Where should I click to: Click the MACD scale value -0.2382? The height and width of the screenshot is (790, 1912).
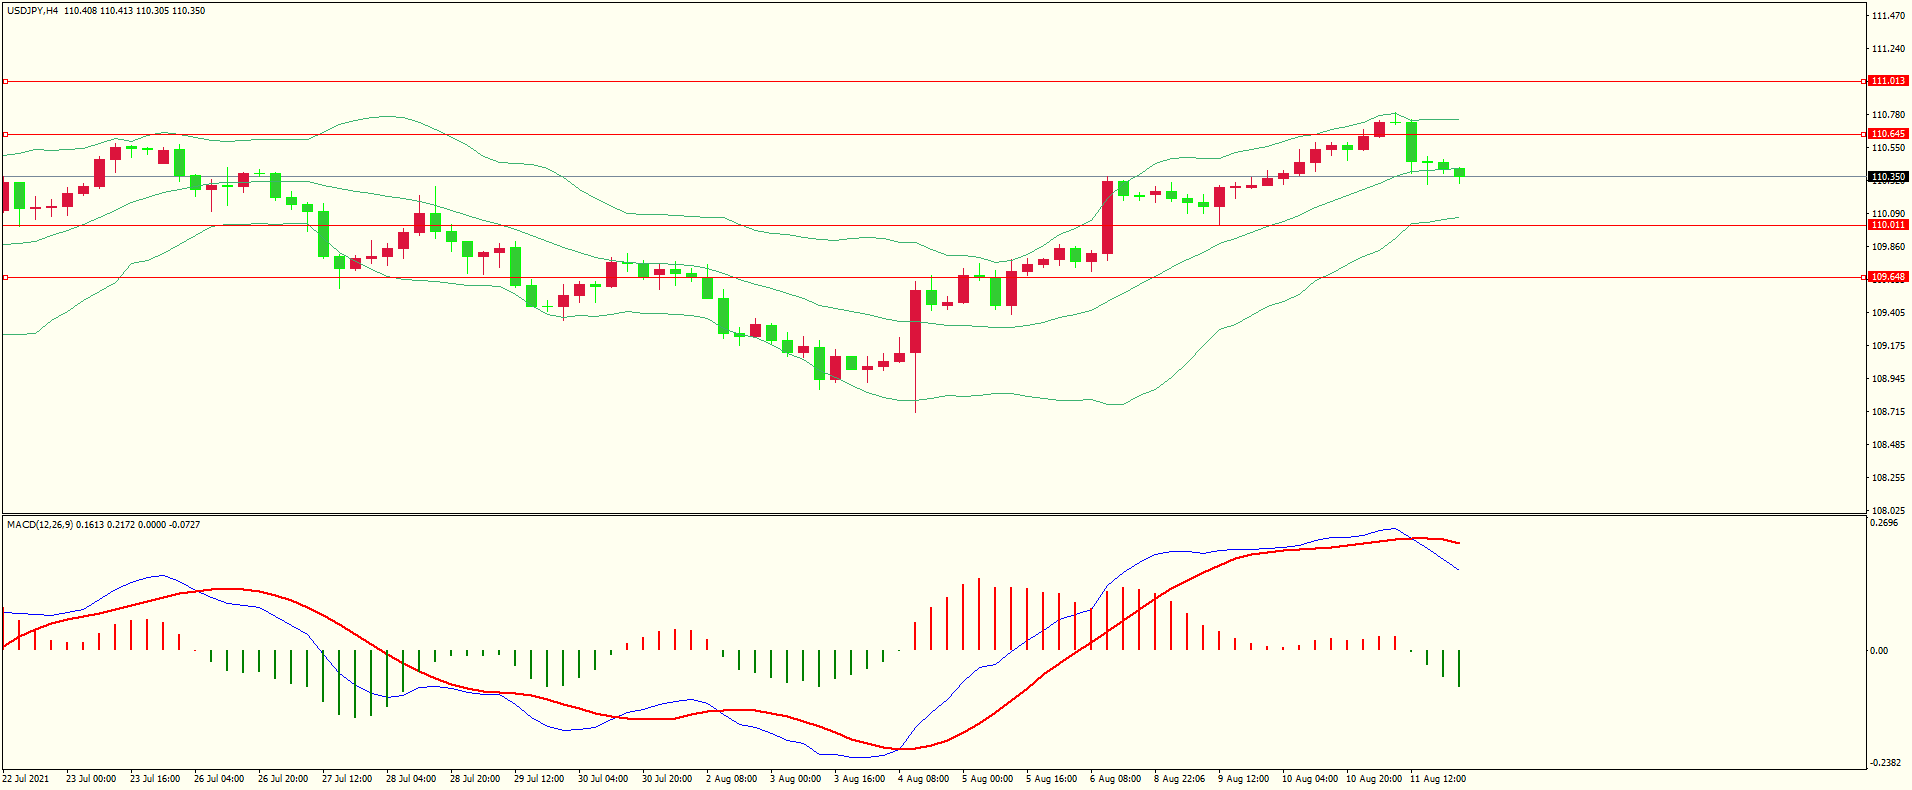[1884, 763]
